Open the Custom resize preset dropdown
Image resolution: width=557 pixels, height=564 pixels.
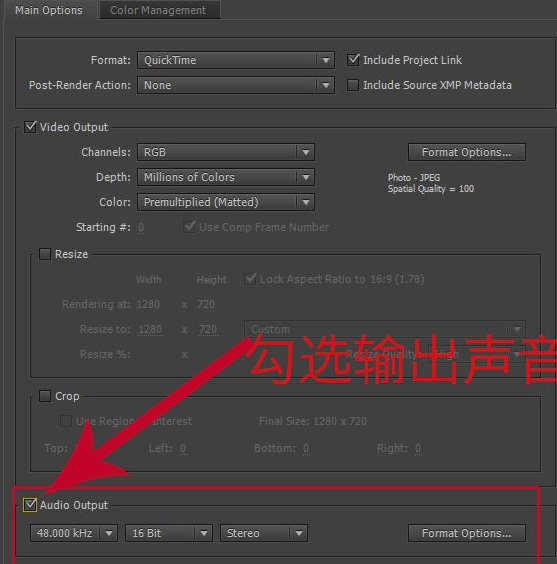[385, 329]
